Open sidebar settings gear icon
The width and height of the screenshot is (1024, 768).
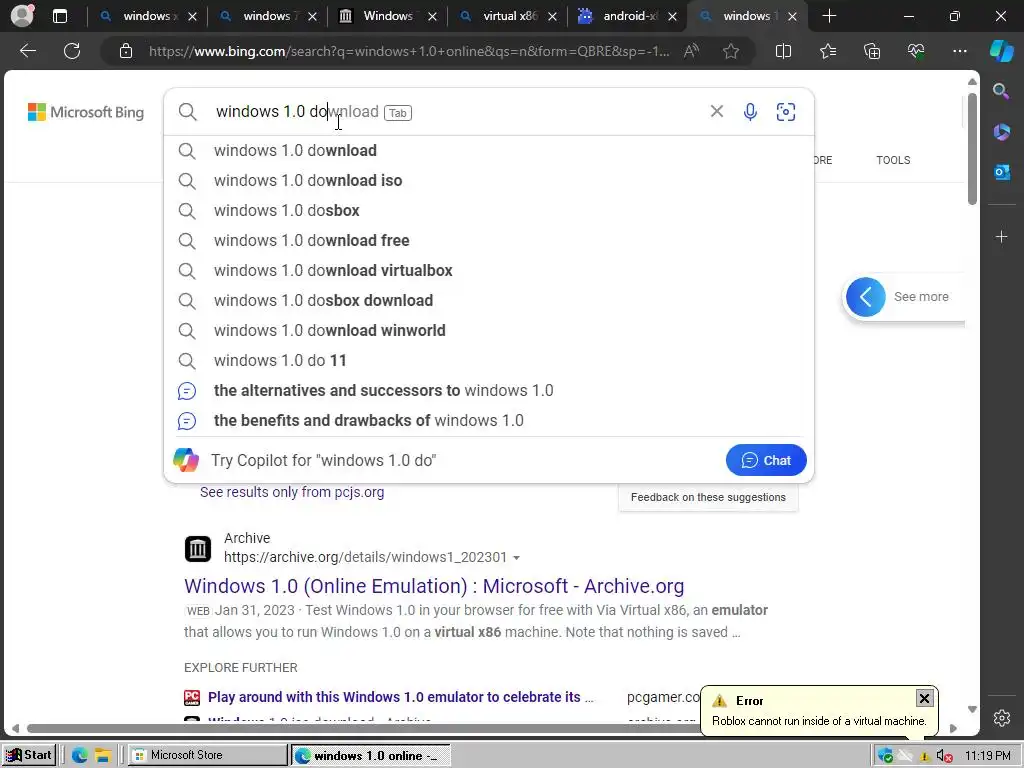click(x=1001, y=718)
